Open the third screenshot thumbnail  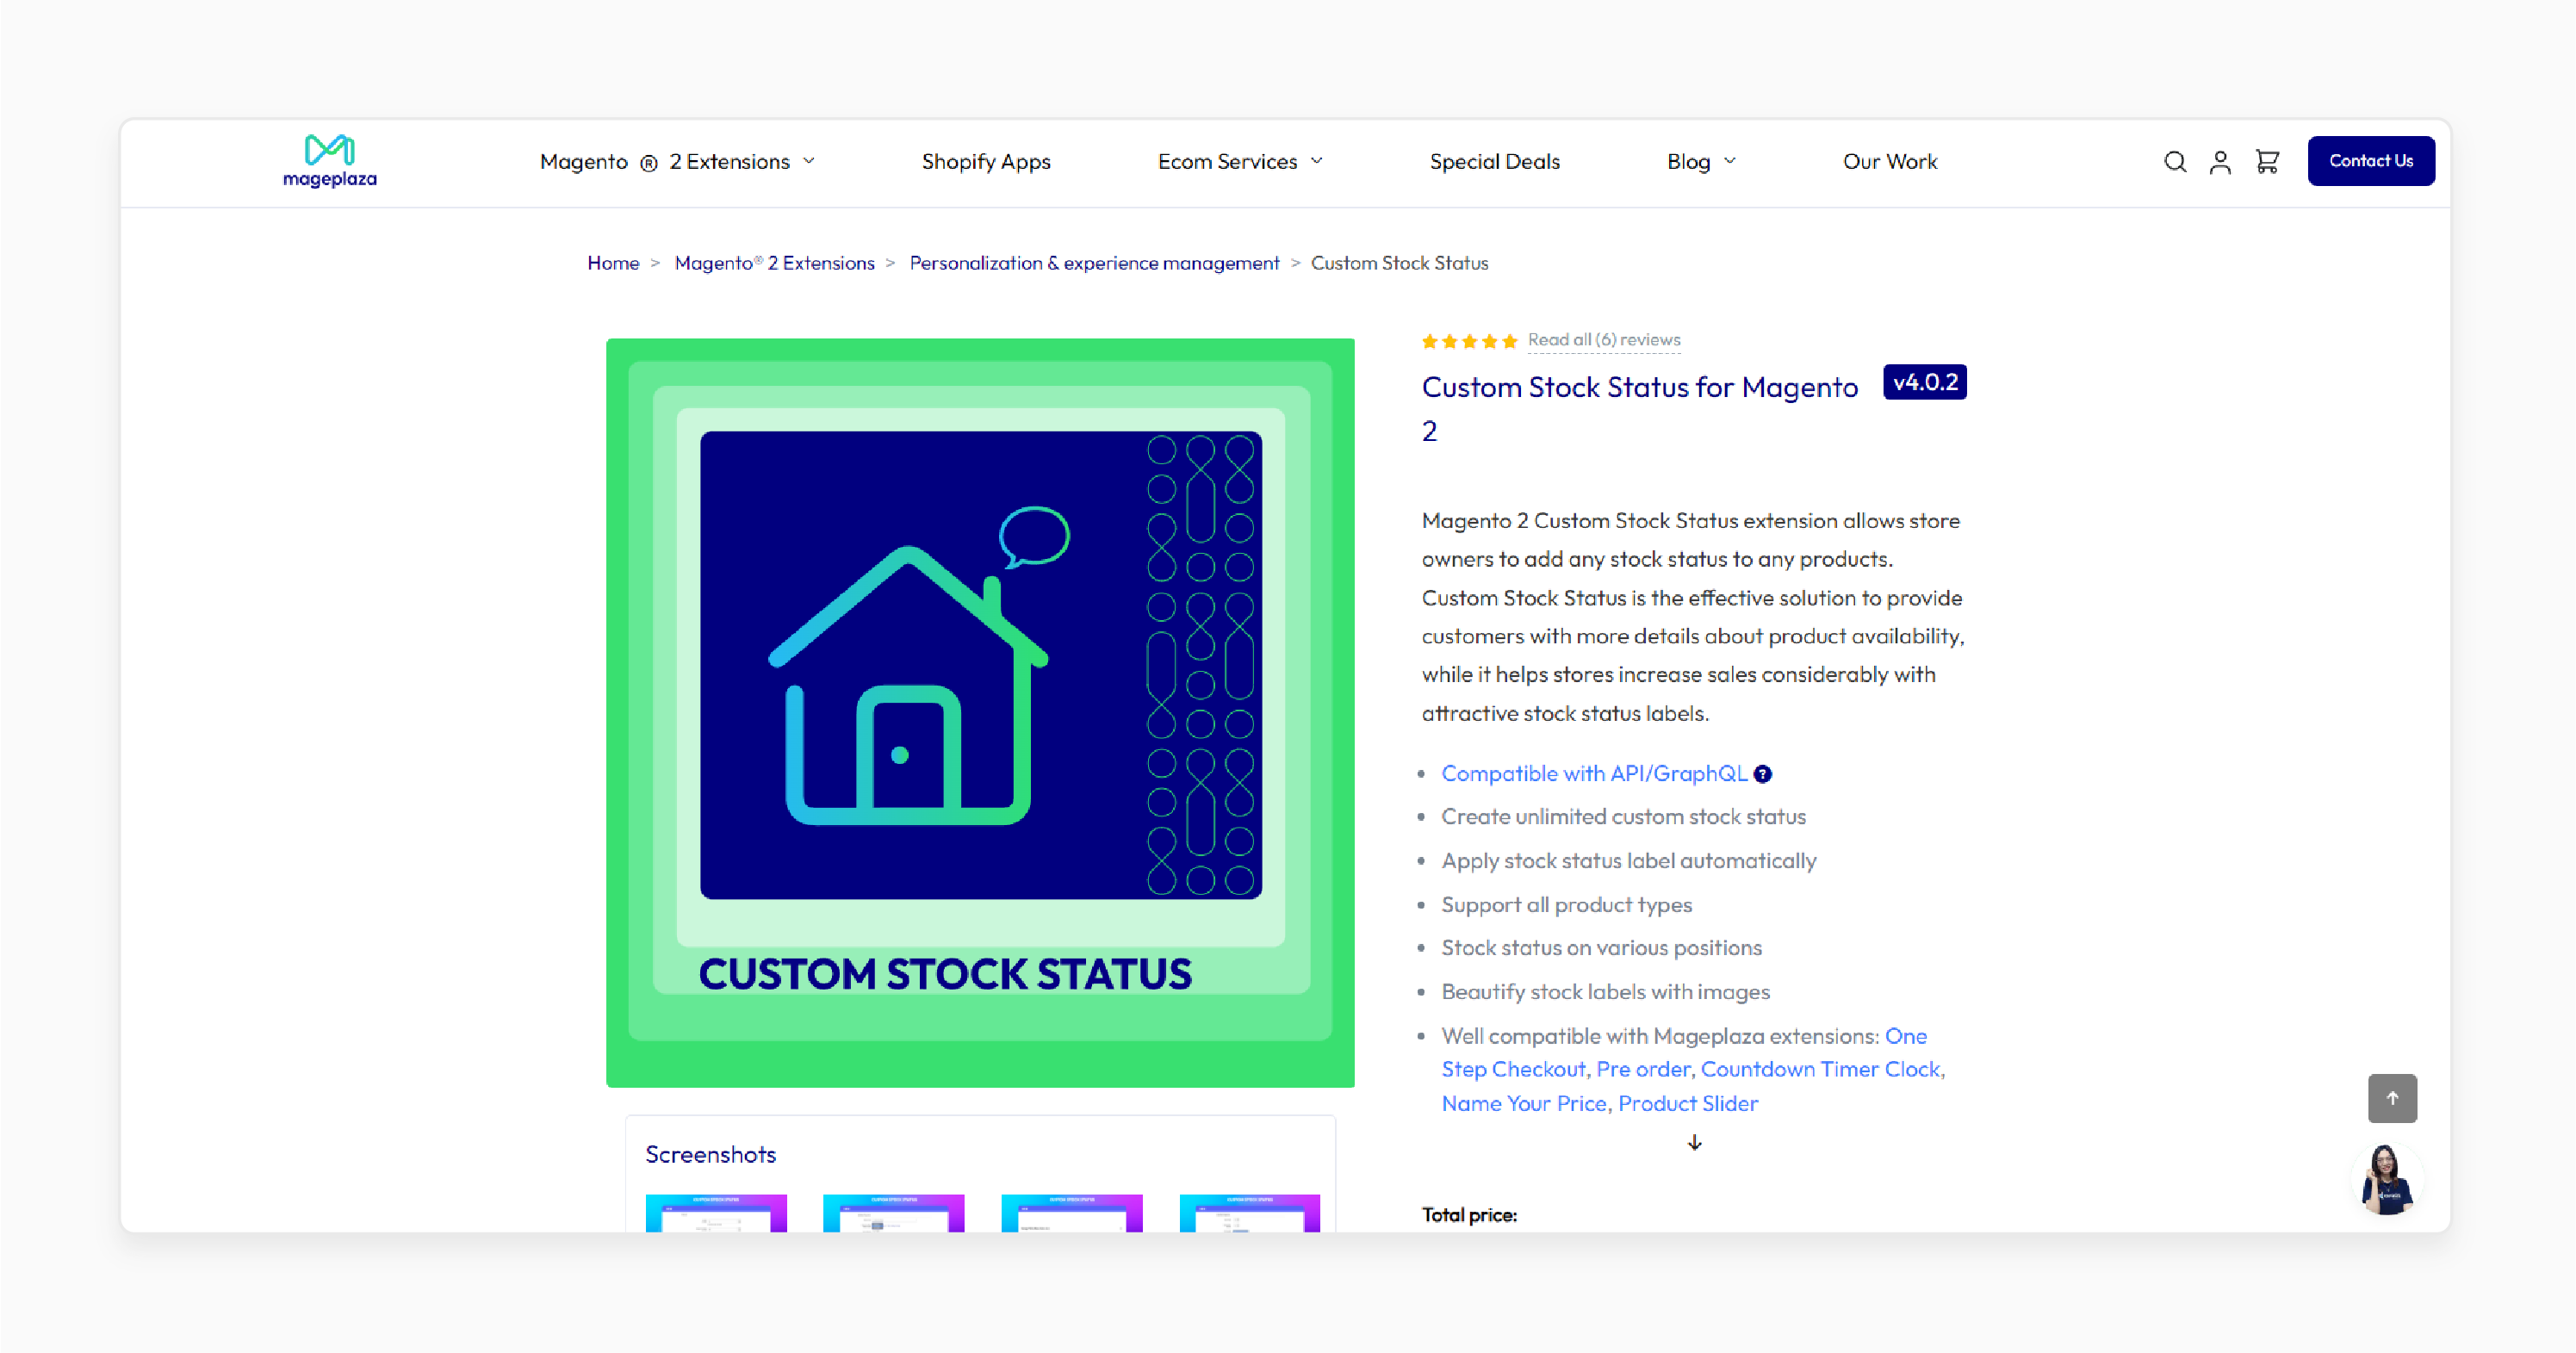(1071, 1213)
